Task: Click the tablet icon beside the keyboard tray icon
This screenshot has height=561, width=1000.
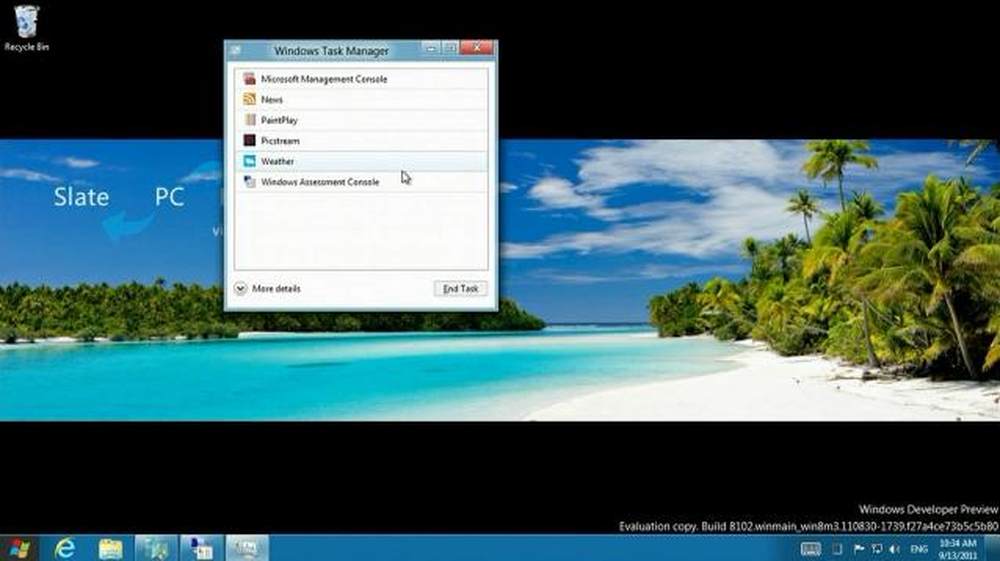Action: 837,549
